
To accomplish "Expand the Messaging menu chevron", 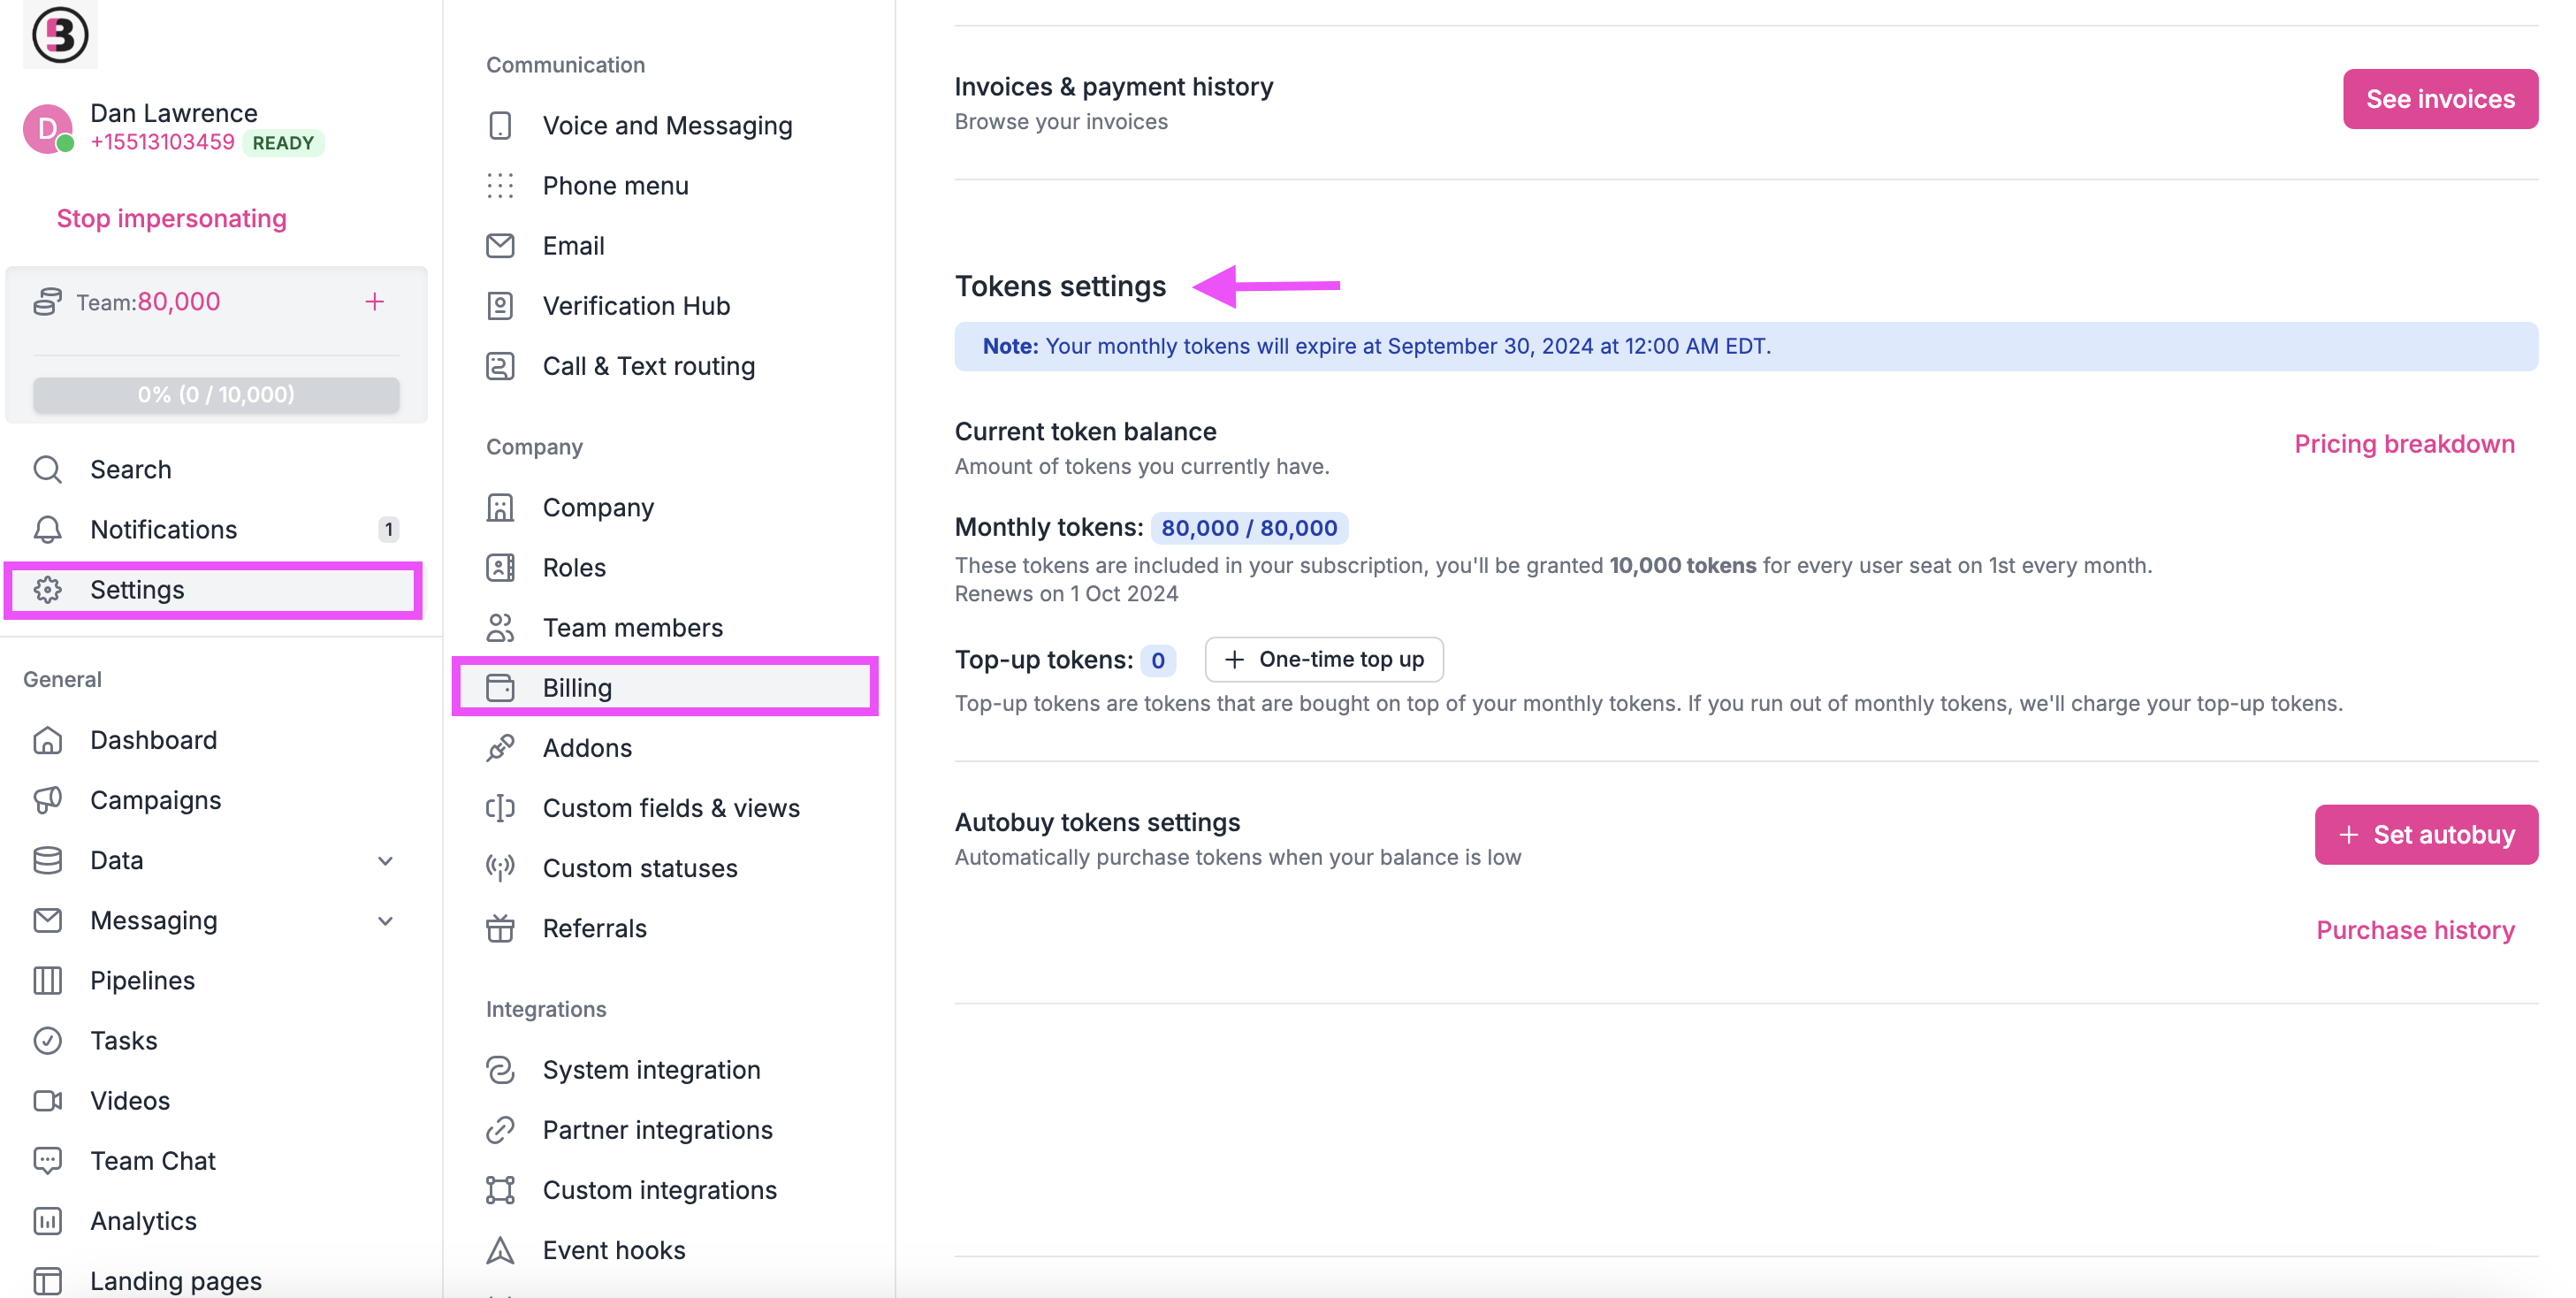I will coord(385,920).
